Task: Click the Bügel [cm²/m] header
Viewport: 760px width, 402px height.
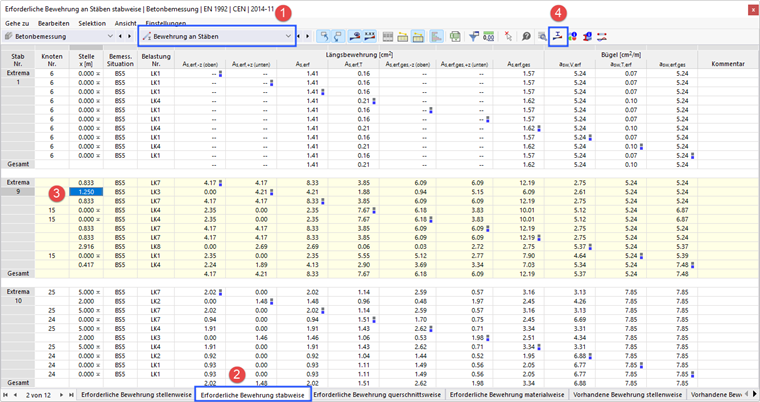Action: 621,55
